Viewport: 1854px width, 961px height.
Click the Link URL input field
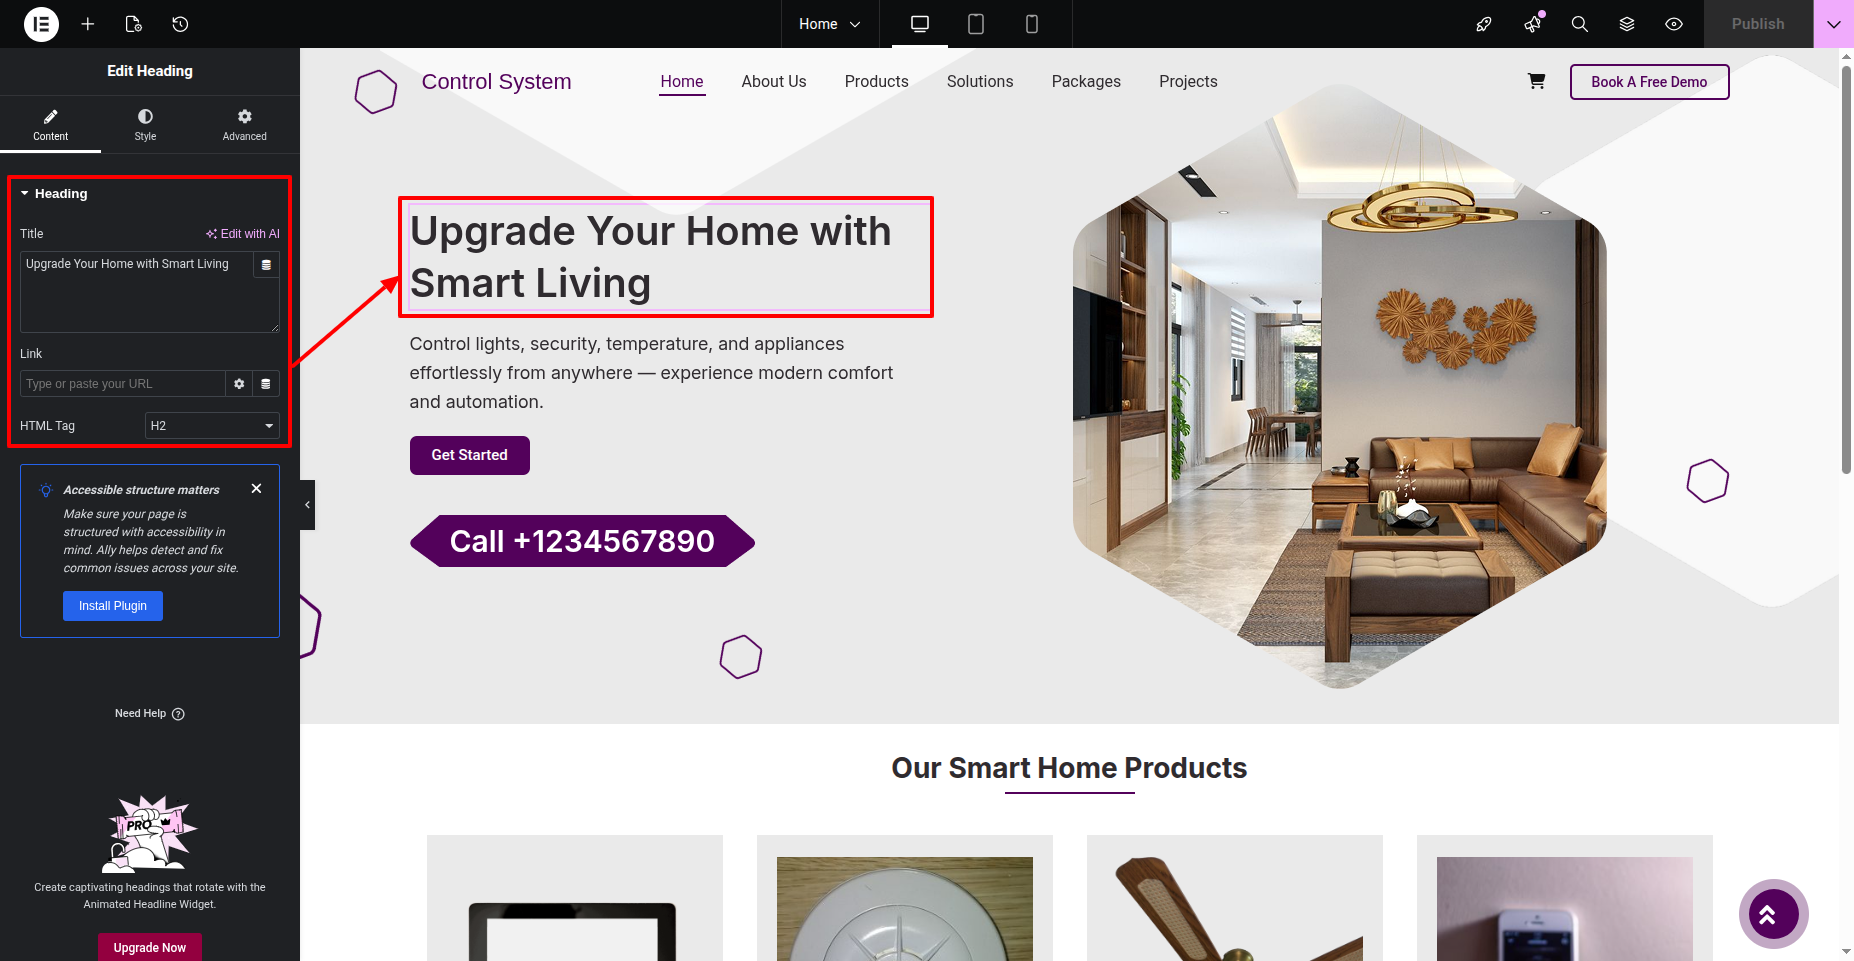pos(122,384)
